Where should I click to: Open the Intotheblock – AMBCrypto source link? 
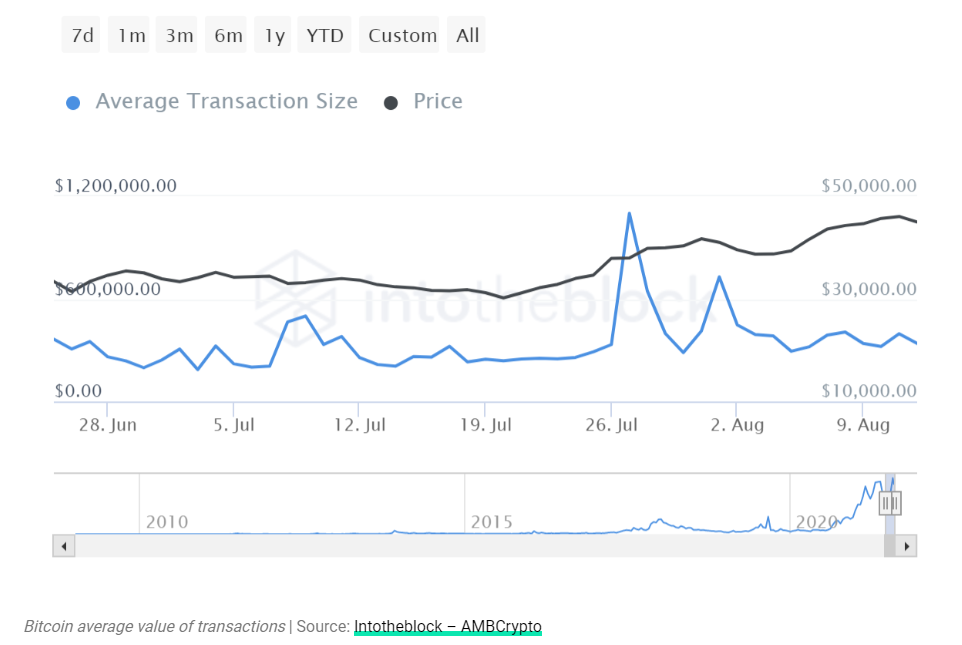coord(448,627)
